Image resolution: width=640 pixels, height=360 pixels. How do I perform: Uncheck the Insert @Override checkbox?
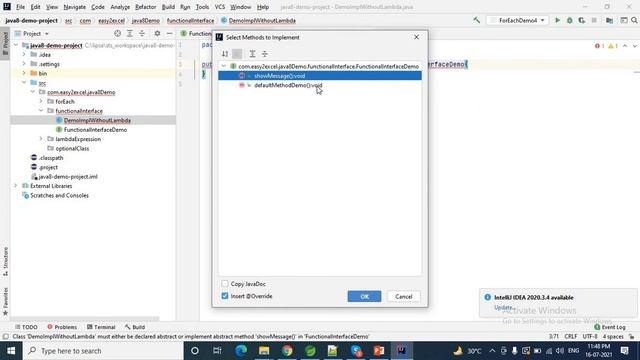(225, 296)
